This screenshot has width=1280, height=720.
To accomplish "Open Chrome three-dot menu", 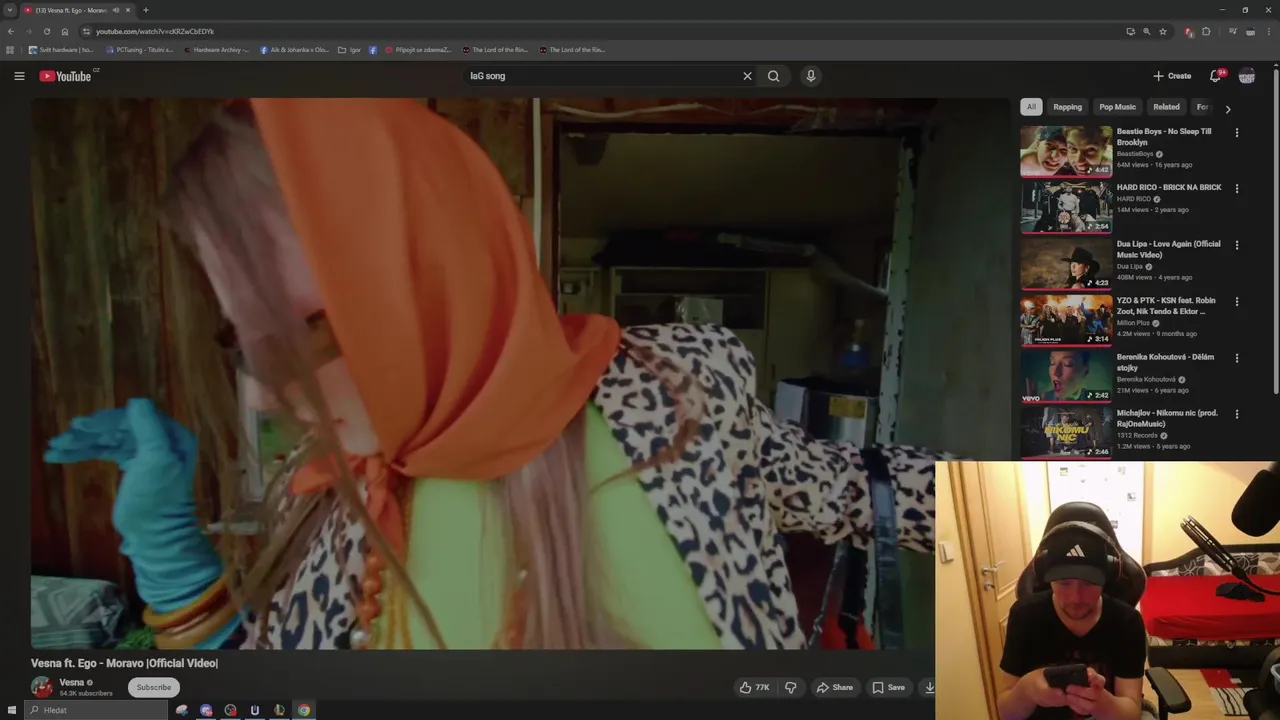I will [x=1267, y=31].
